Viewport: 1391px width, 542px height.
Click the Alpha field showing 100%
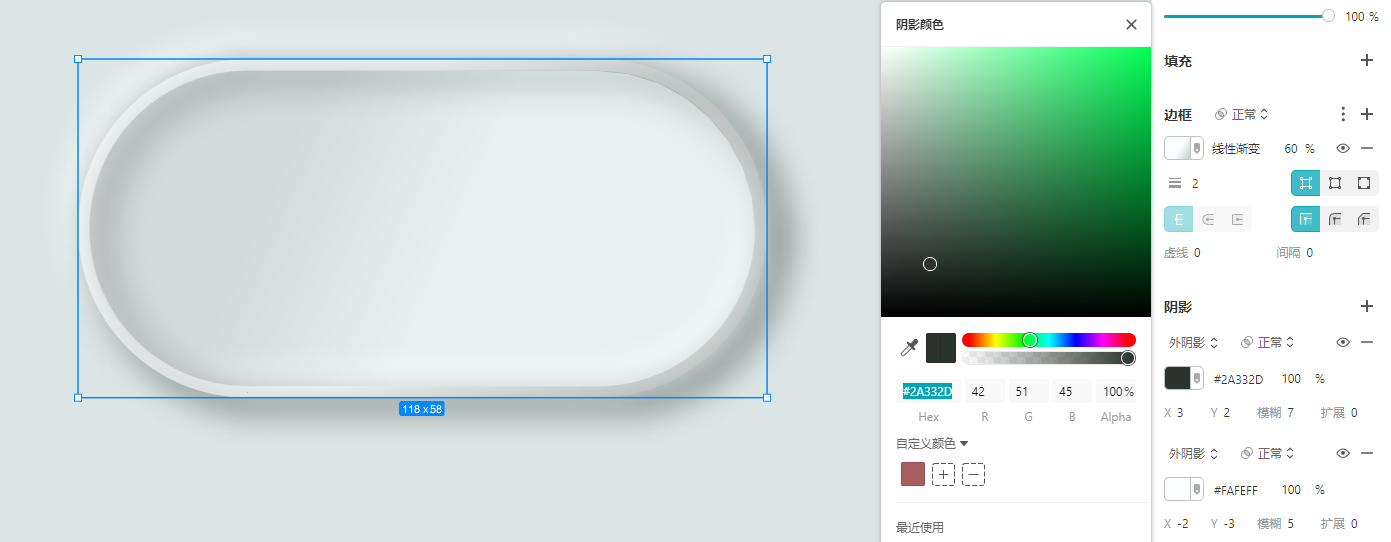[x=1116, y=391]
